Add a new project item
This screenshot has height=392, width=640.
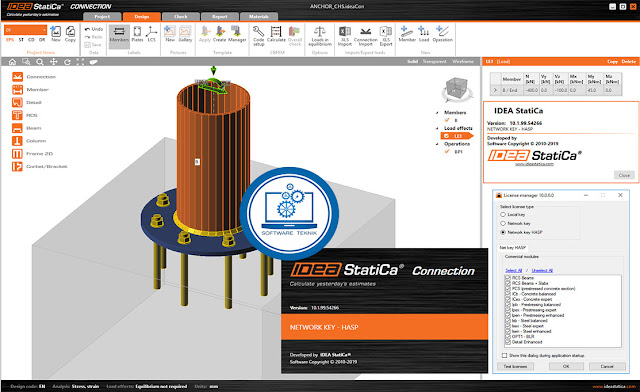click(56, 33)
